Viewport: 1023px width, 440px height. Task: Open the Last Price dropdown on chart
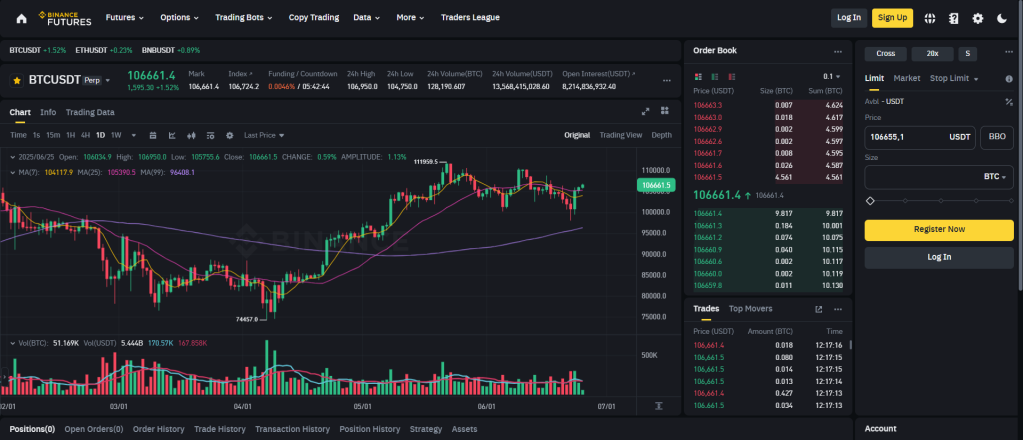point(264,135)
